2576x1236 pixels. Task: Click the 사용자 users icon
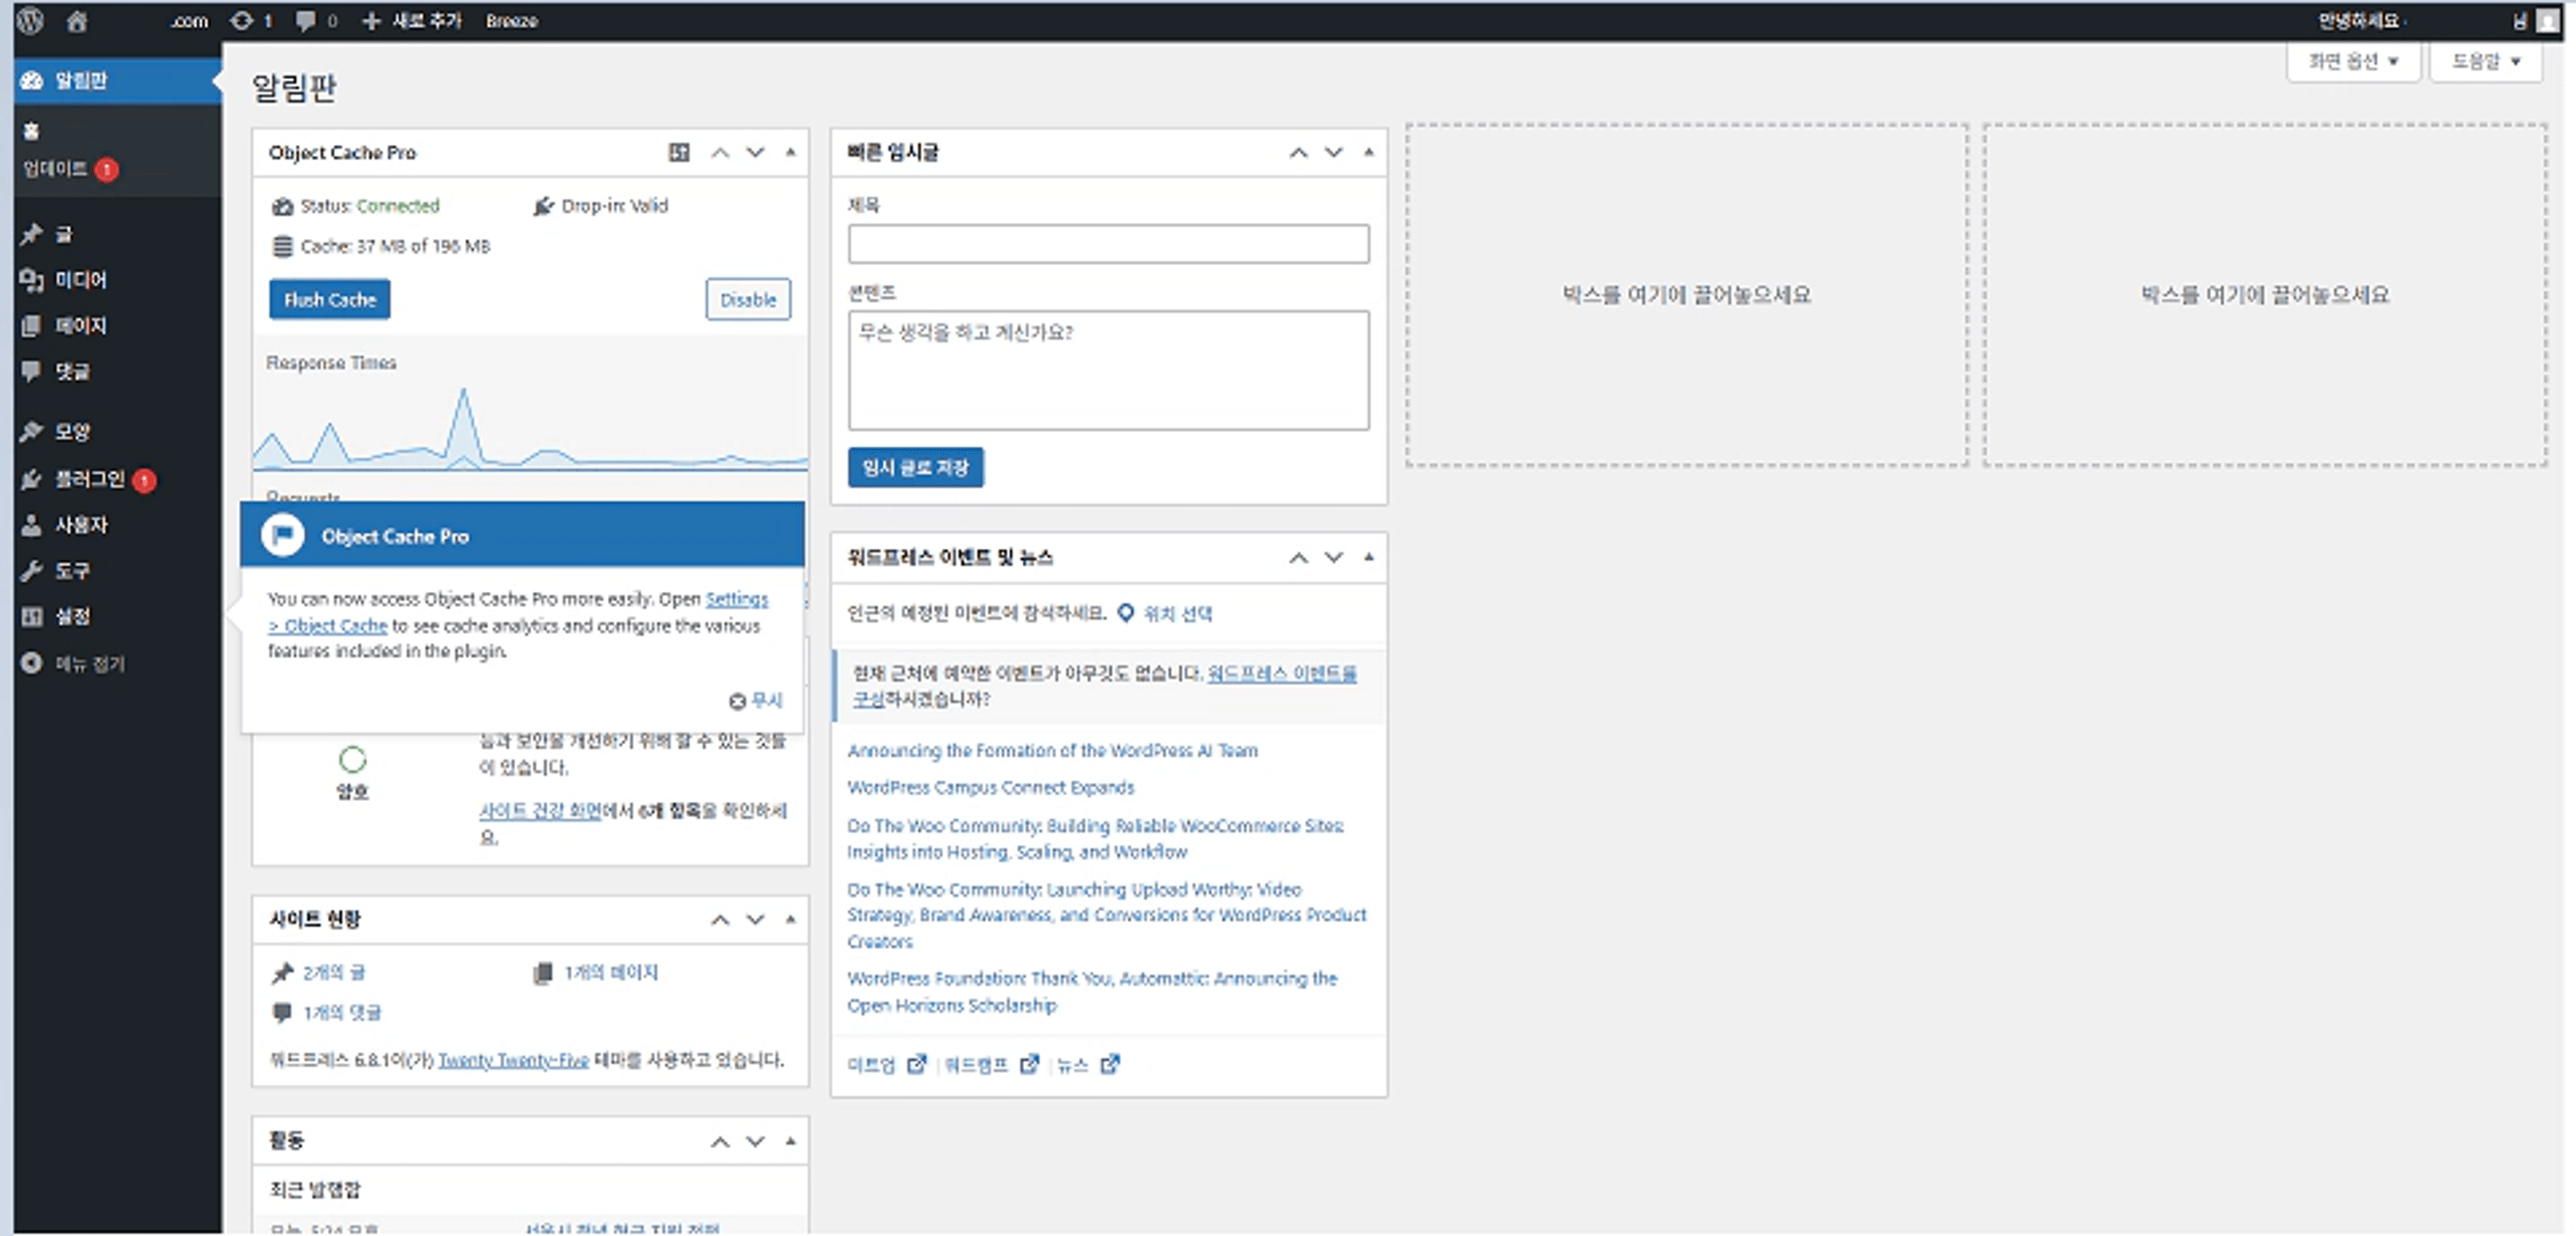coord(32,525)
